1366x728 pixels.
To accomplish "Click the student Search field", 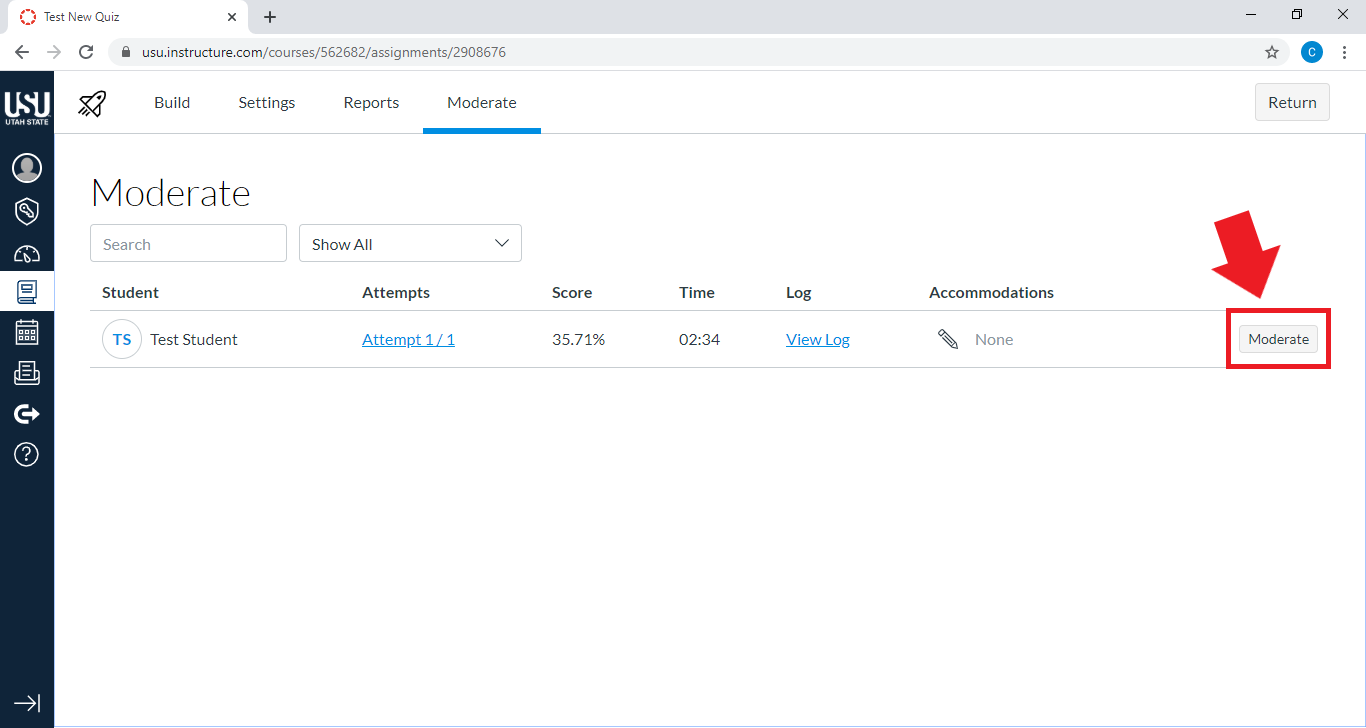I will pos(188,244).
